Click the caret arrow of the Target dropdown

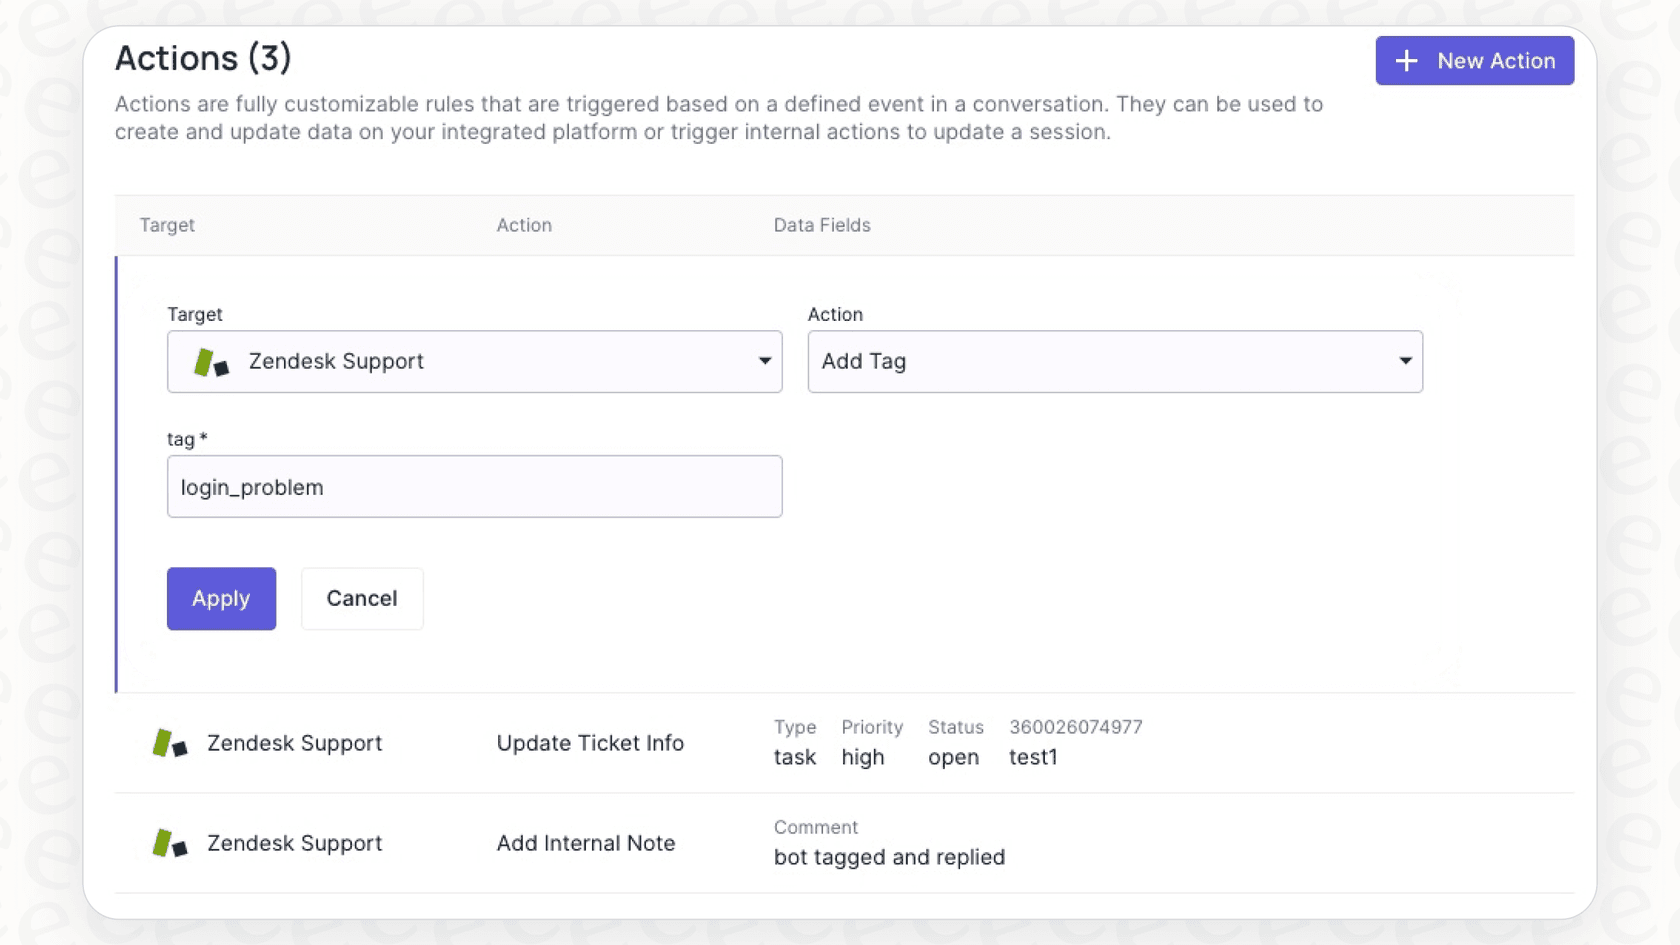click(x=764, y=361)
